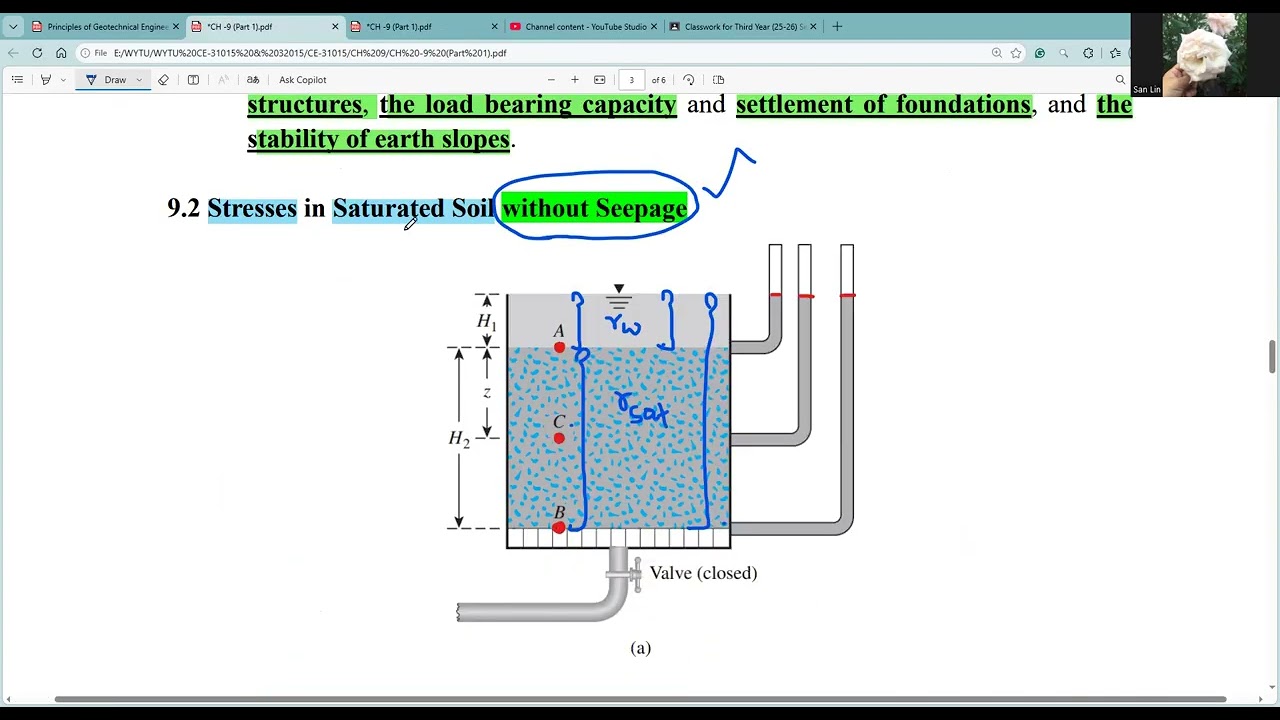Click the vertical scrollbar thumb
1280x720 pixels.
pos(1272,356)
